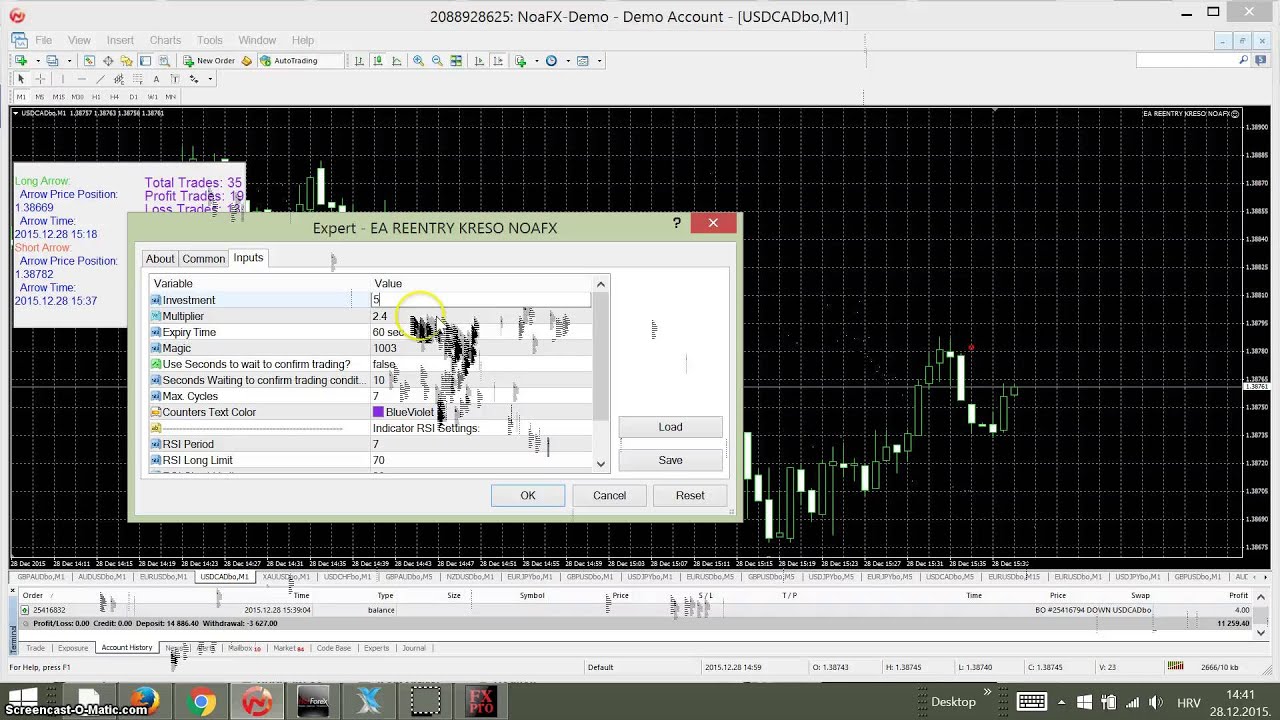Toggle the Market Watch toolbar icon
The width and height of the screenshot is (1280, 720).
pos(89,61)
